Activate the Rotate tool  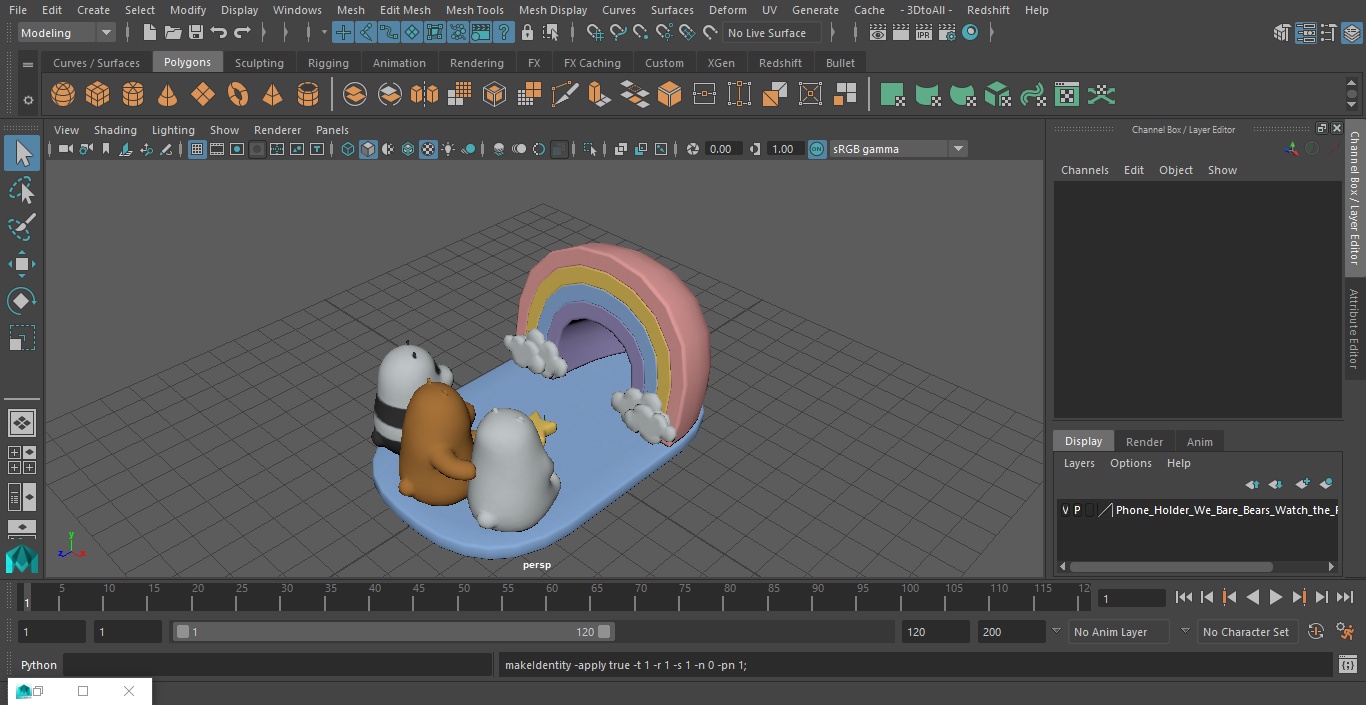[22, 301]
